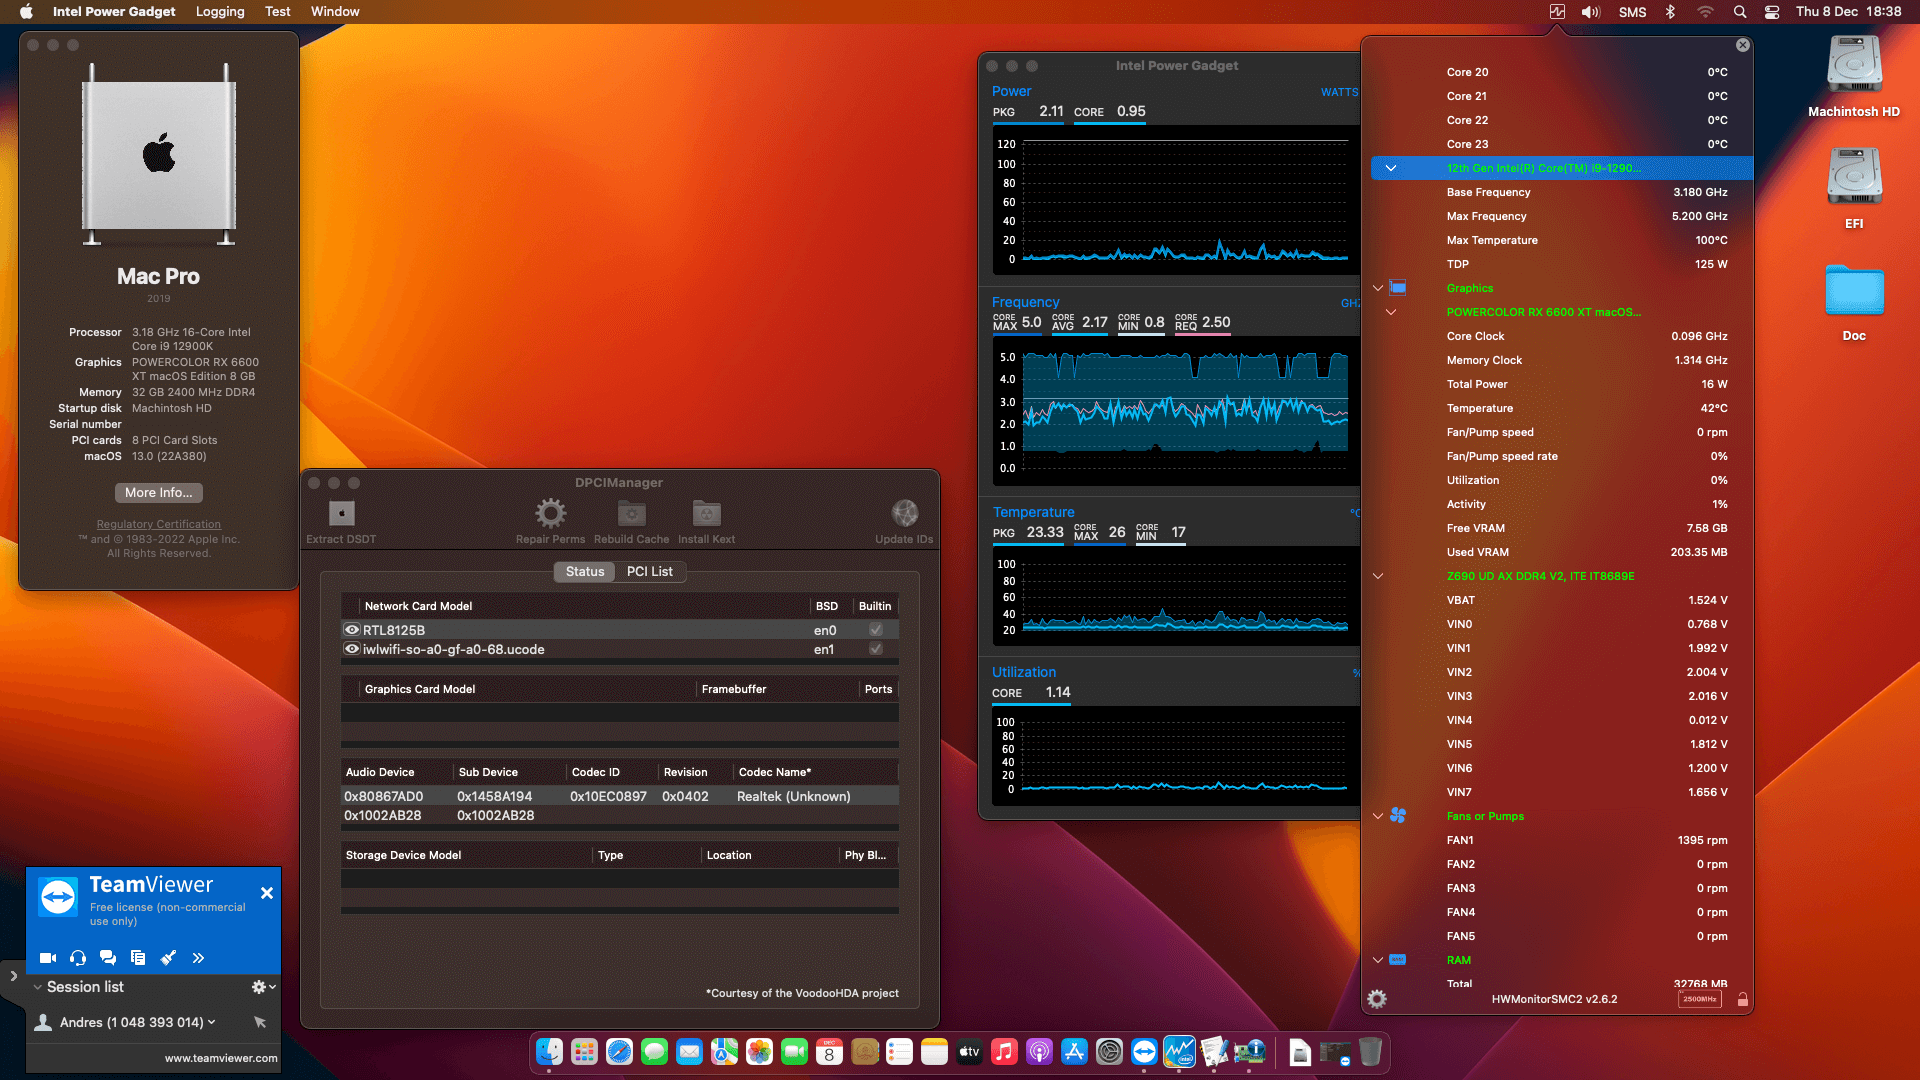Open Launchpad from the Dock
The width and height of the screenshot is (1920, 1080).
(584, 1052)
